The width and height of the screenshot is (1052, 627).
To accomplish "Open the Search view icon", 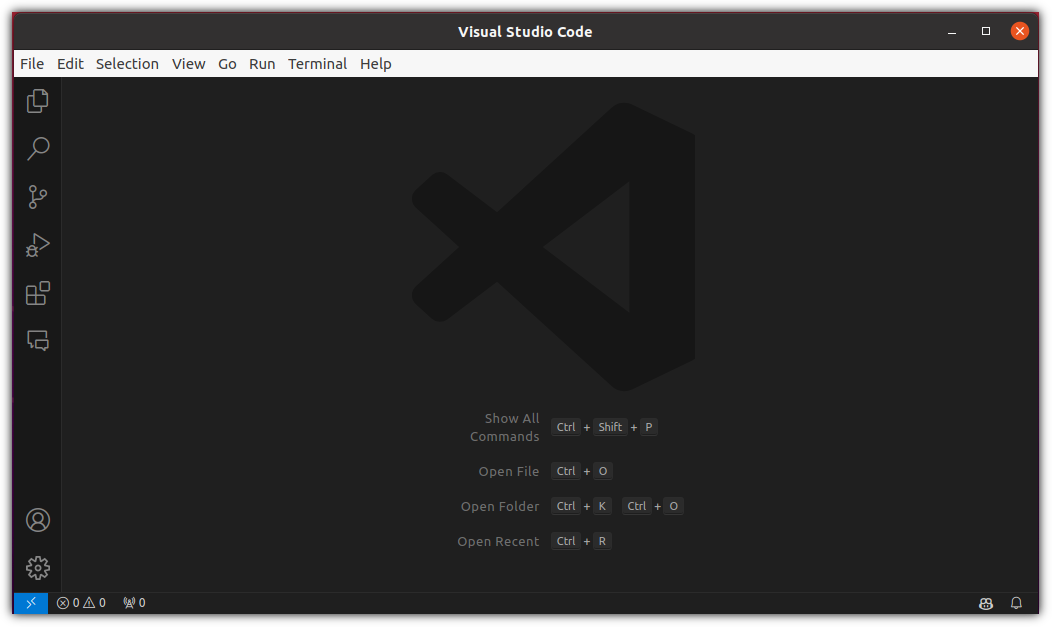I will point(38,149).
